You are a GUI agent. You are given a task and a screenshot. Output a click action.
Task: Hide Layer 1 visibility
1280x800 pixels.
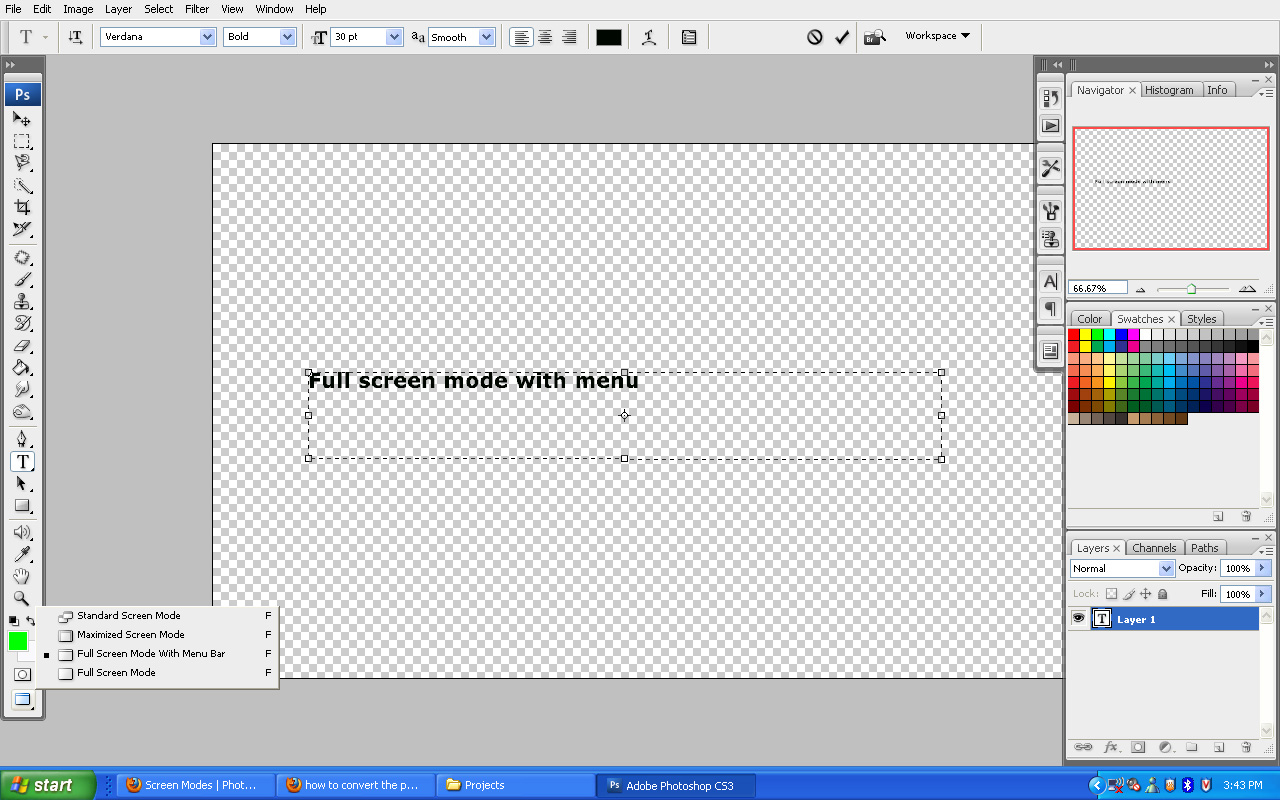click(1078, 618)
